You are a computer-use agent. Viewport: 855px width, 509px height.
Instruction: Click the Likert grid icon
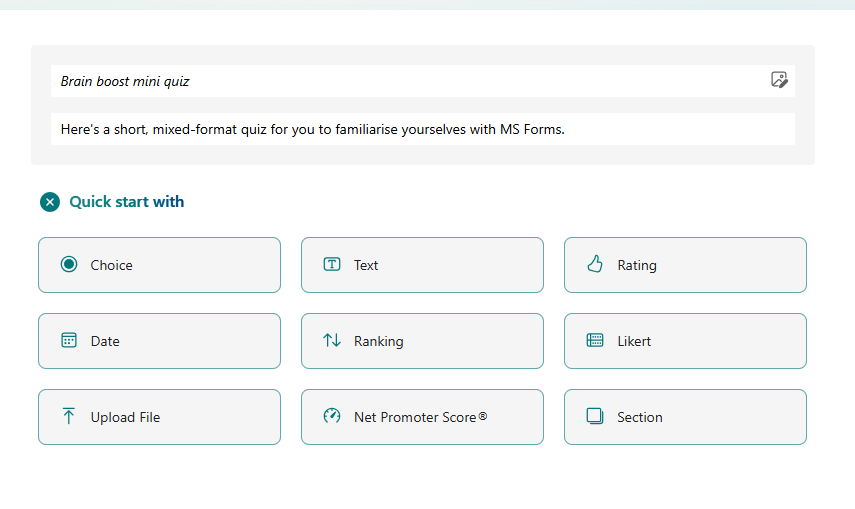click(595, 341)
